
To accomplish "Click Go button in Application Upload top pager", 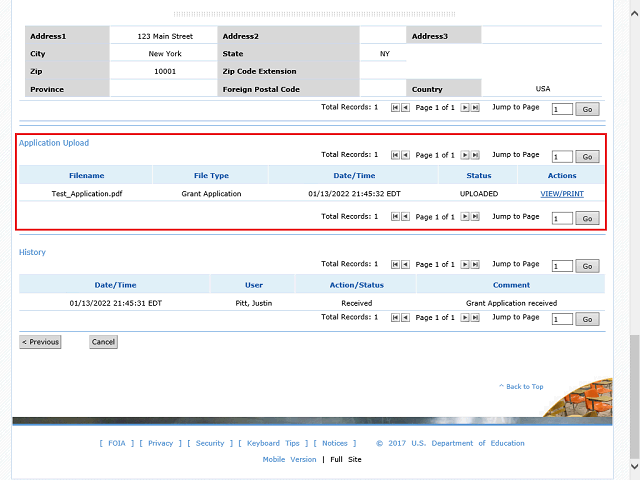I will 588,156.
